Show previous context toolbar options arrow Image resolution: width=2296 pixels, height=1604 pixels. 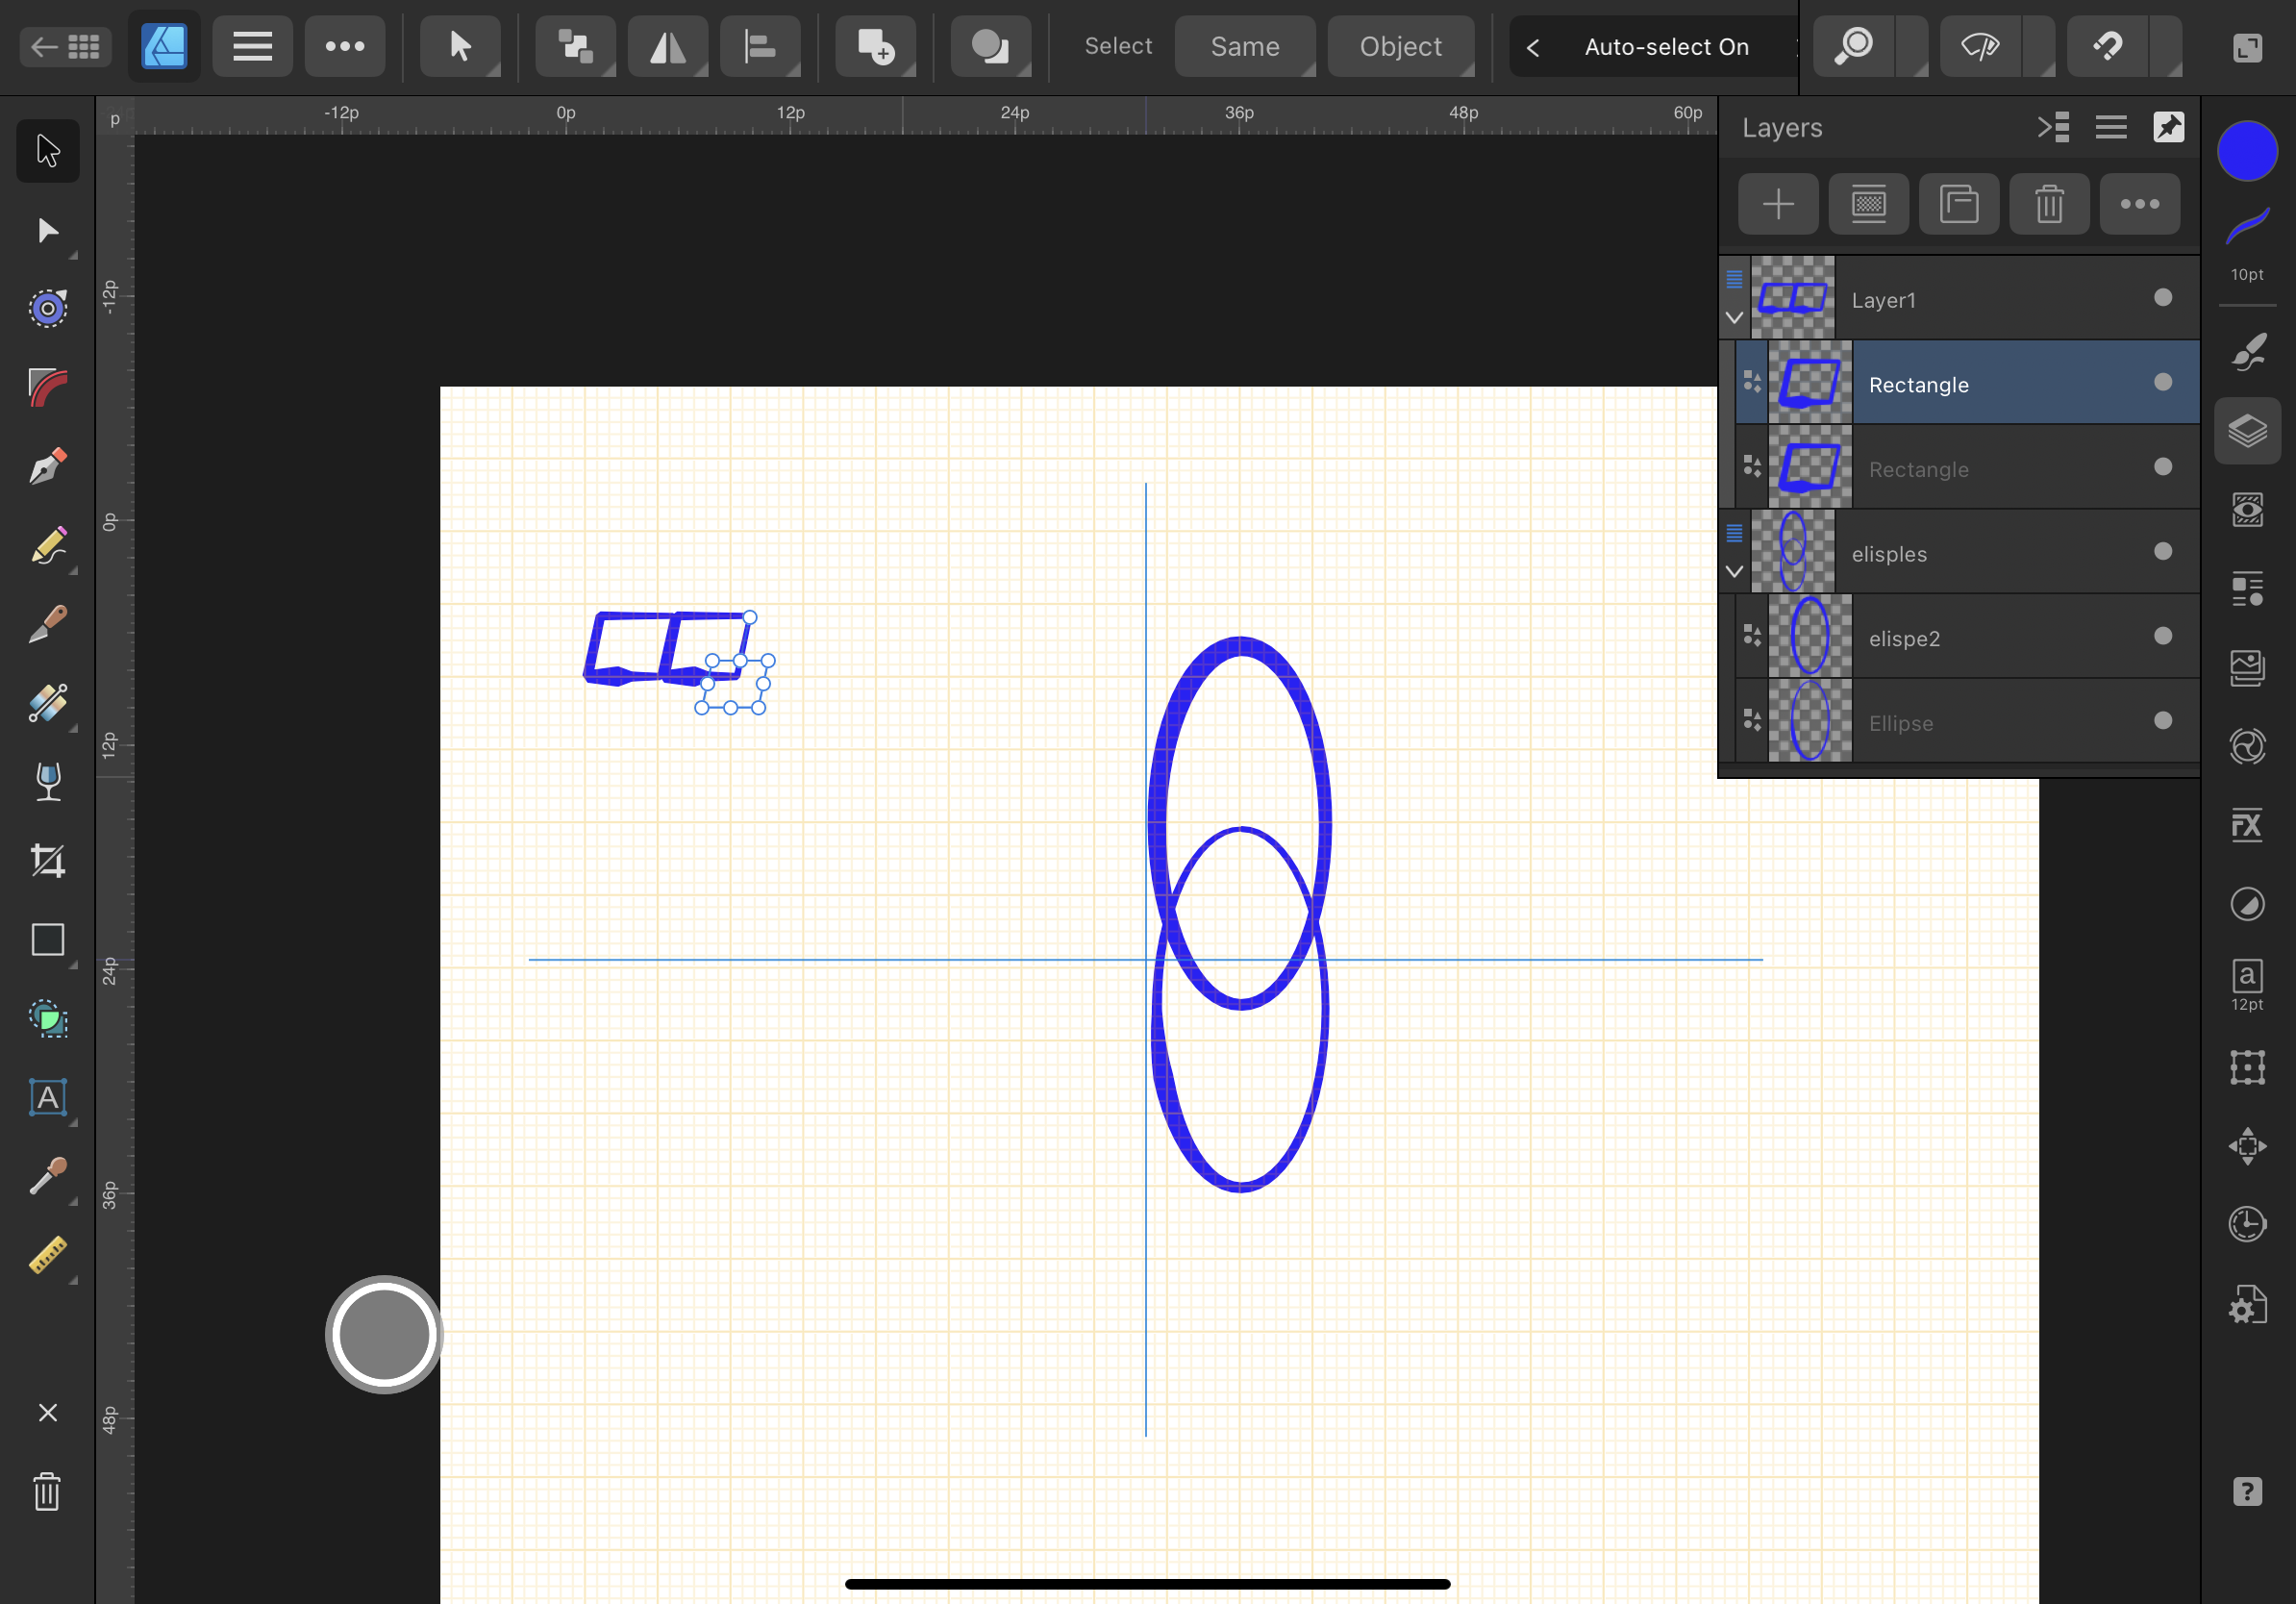(1533, 47)
